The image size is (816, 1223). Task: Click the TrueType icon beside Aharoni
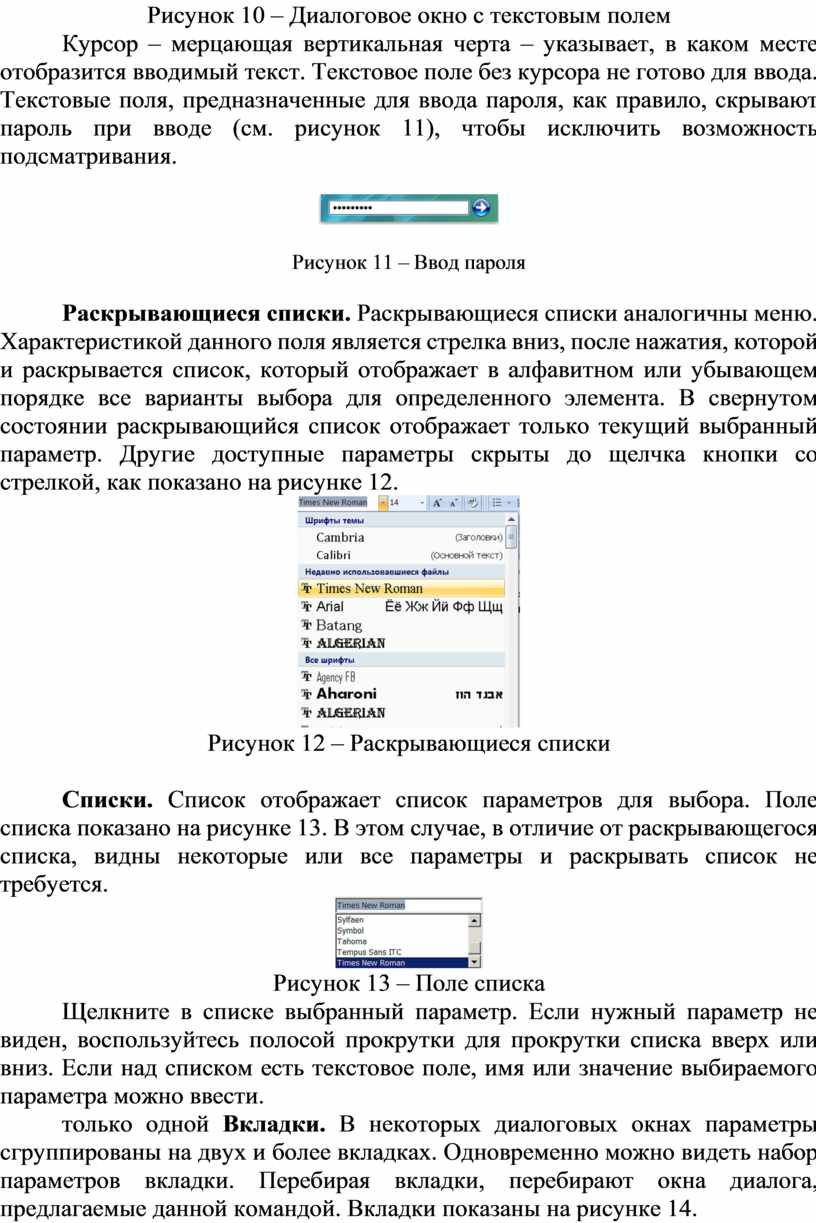click(307, 694)
